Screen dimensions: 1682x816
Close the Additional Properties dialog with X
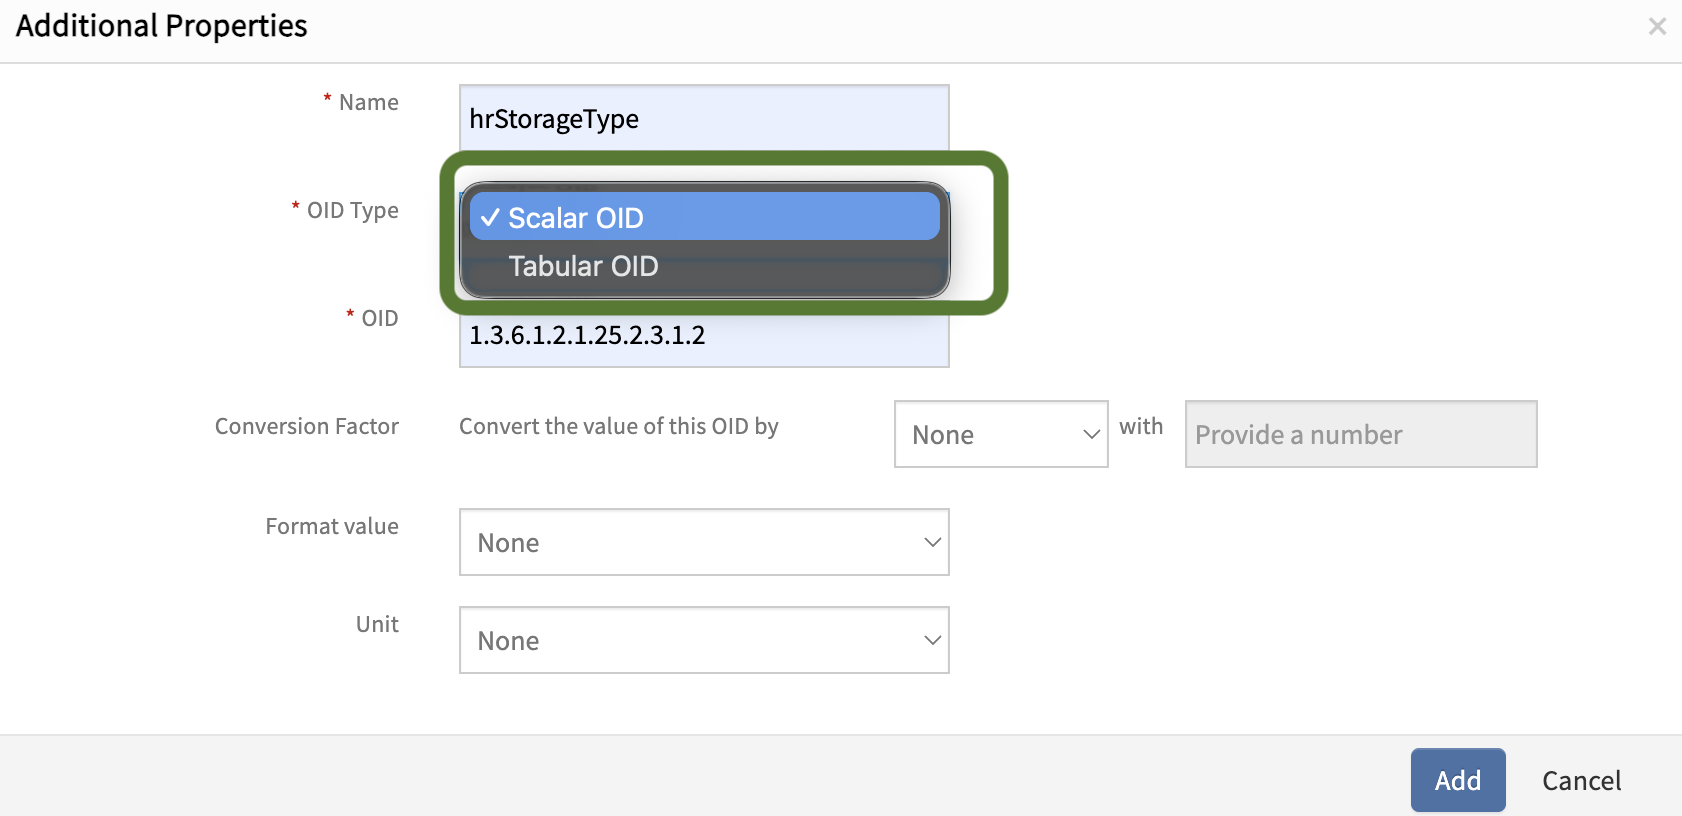1657,27
